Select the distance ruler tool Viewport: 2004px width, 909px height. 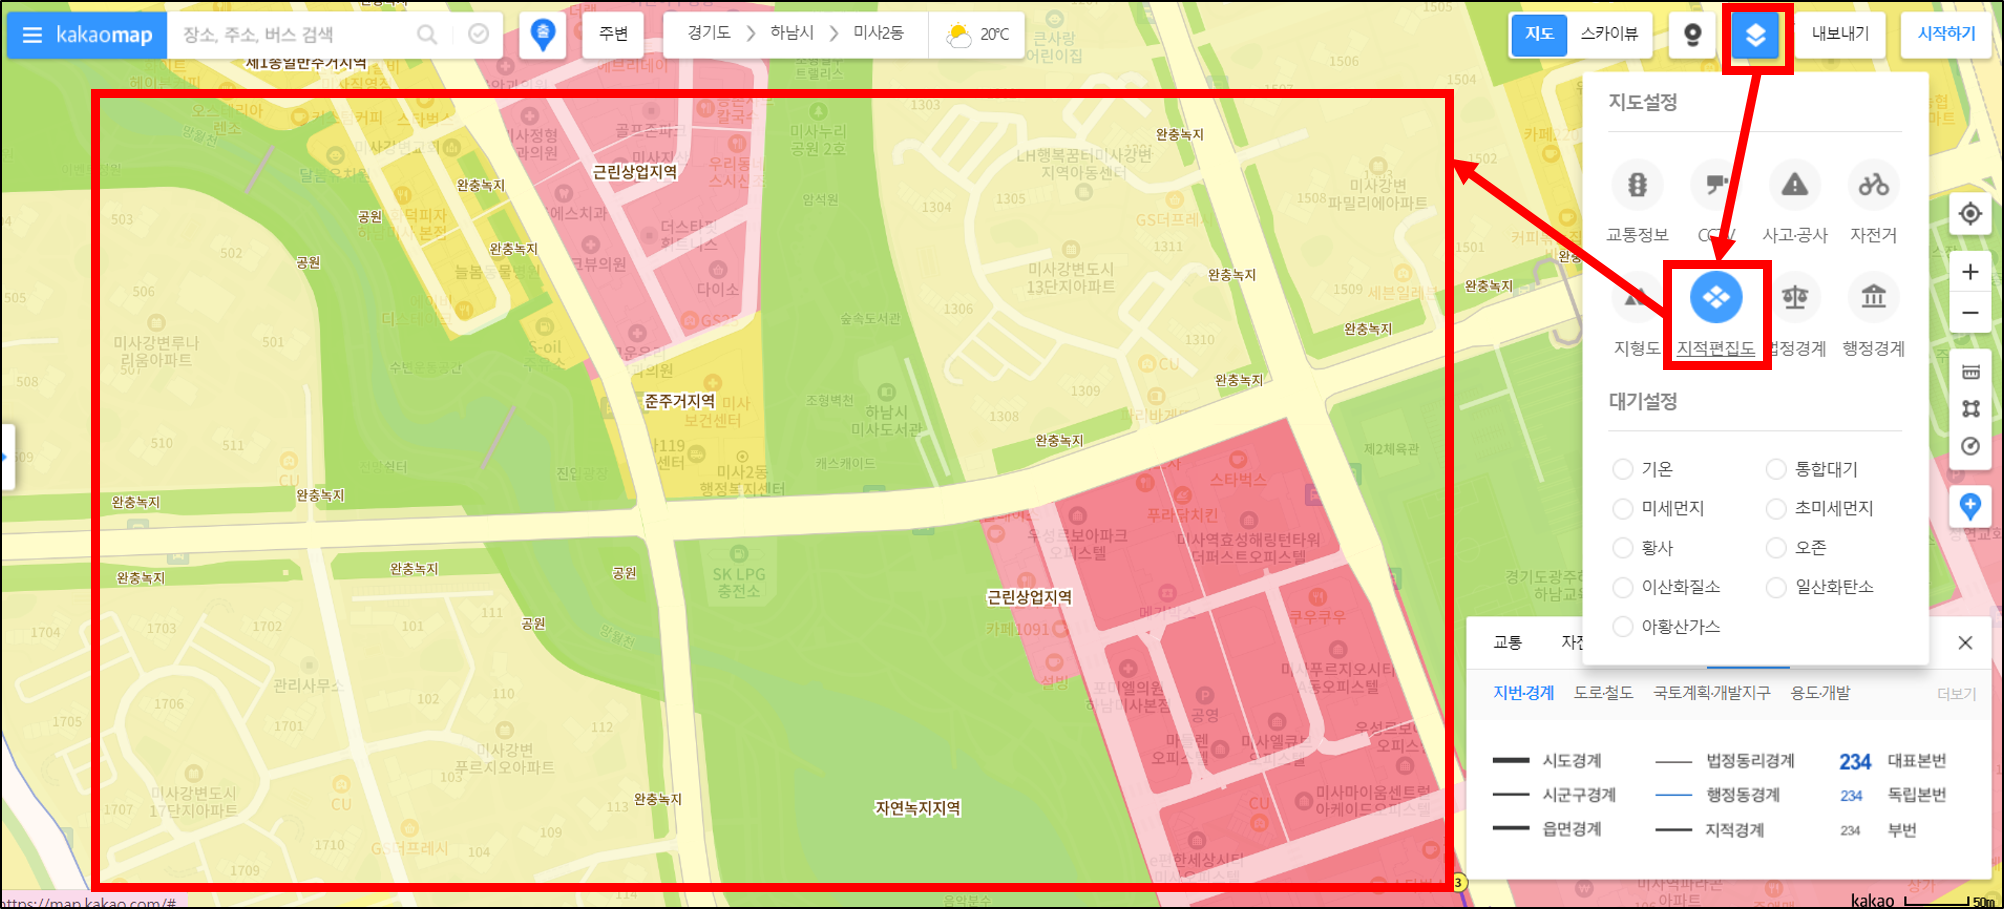tap(1970, 372)
